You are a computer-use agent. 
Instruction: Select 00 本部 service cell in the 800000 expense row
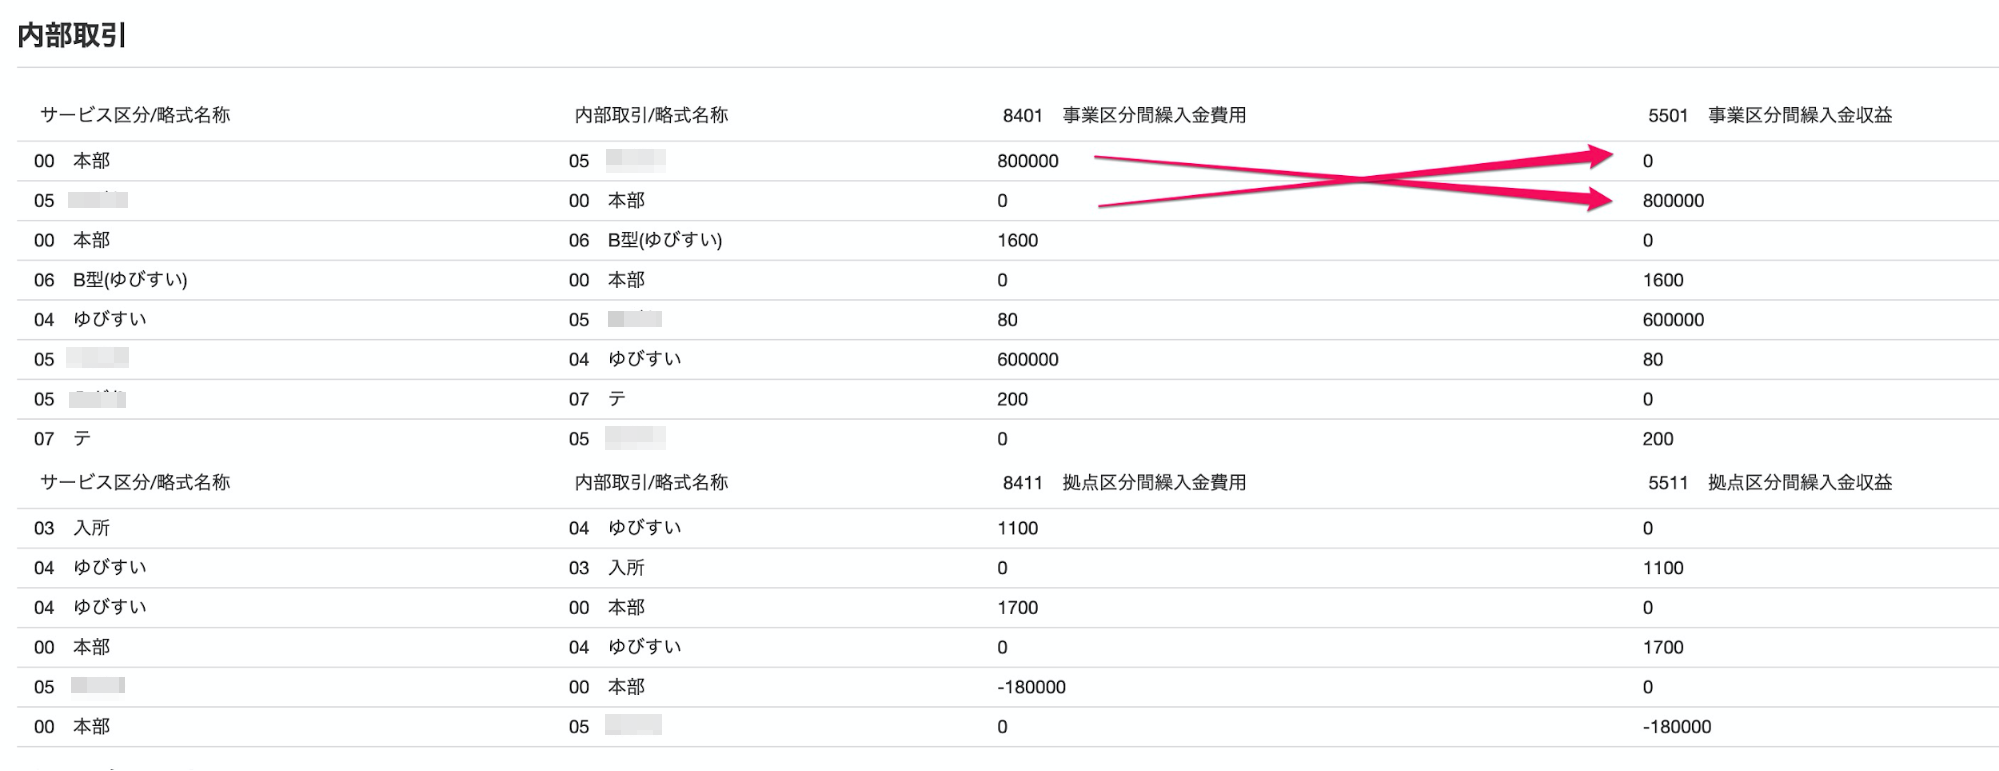tap(72, 161)
